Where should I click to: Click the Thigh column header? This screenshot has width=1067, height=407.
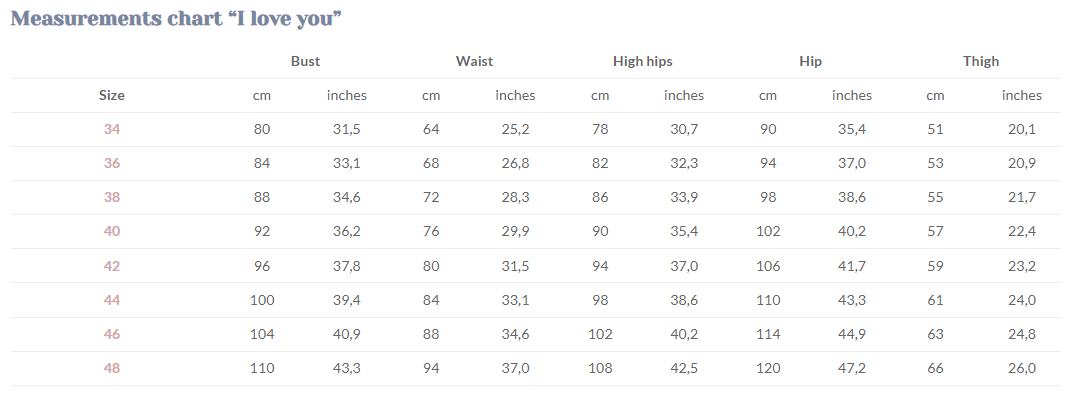point(981,61)
